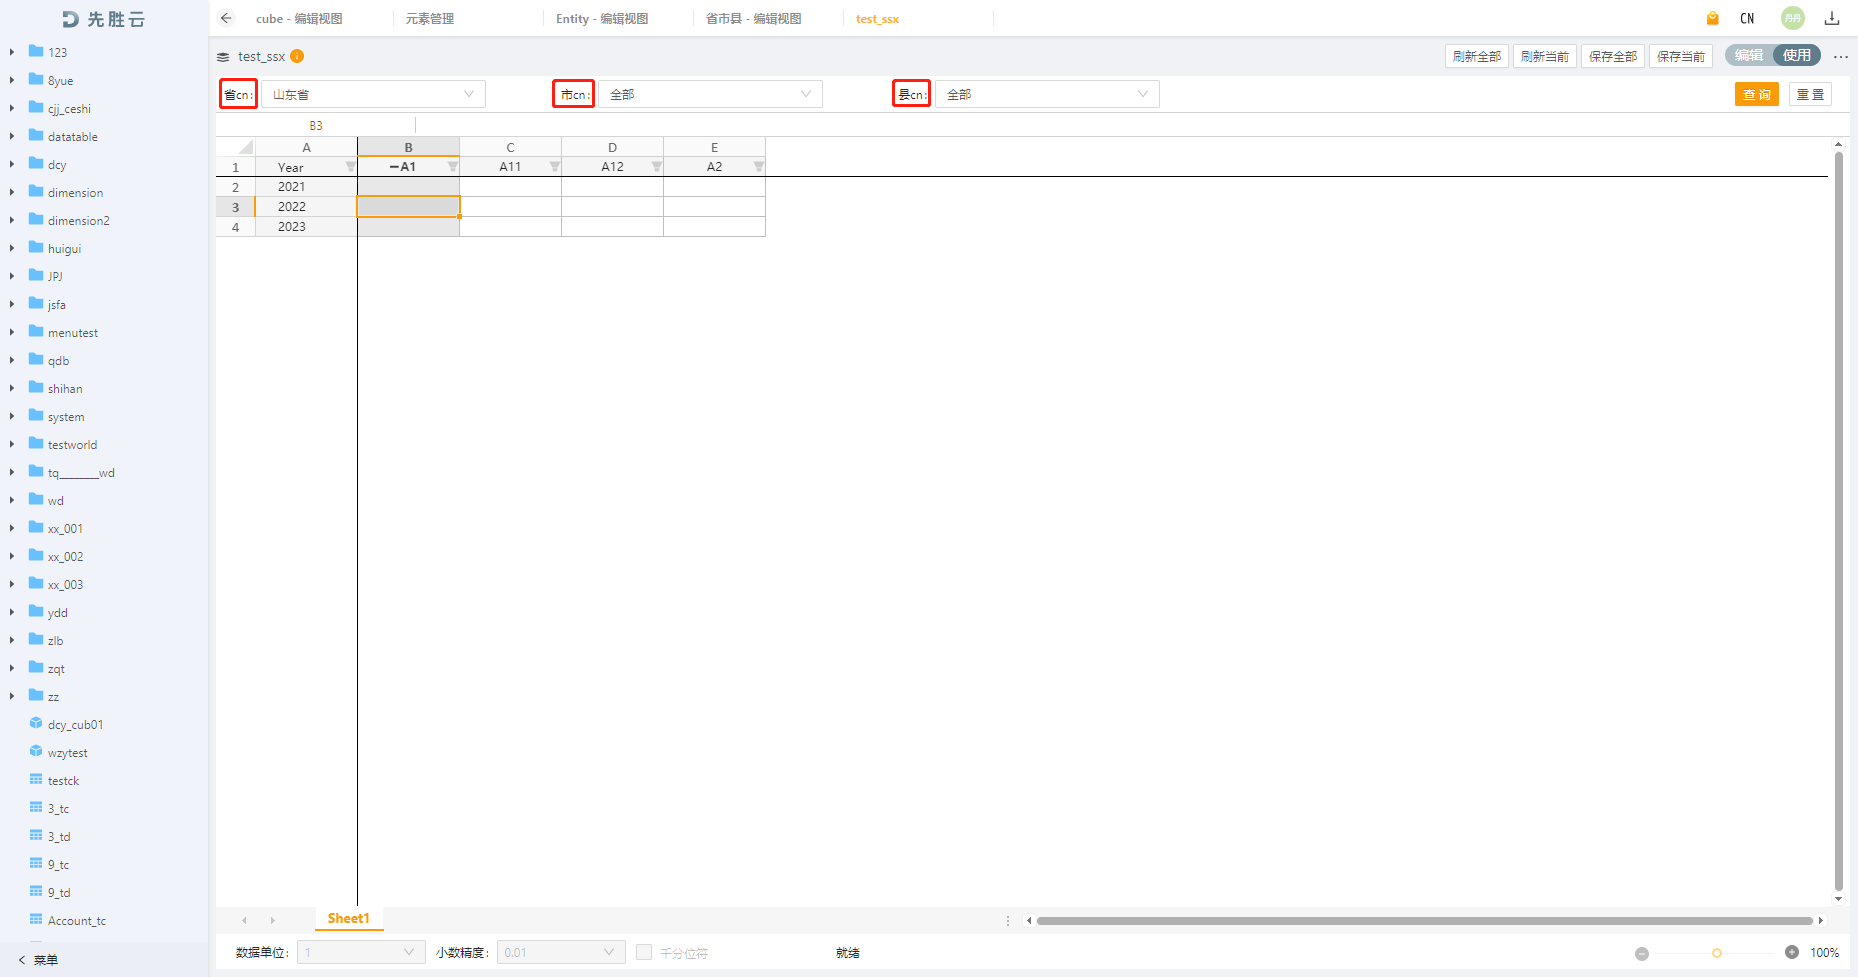Collapse the sidebar via 菜单

(x=39, y=960)
